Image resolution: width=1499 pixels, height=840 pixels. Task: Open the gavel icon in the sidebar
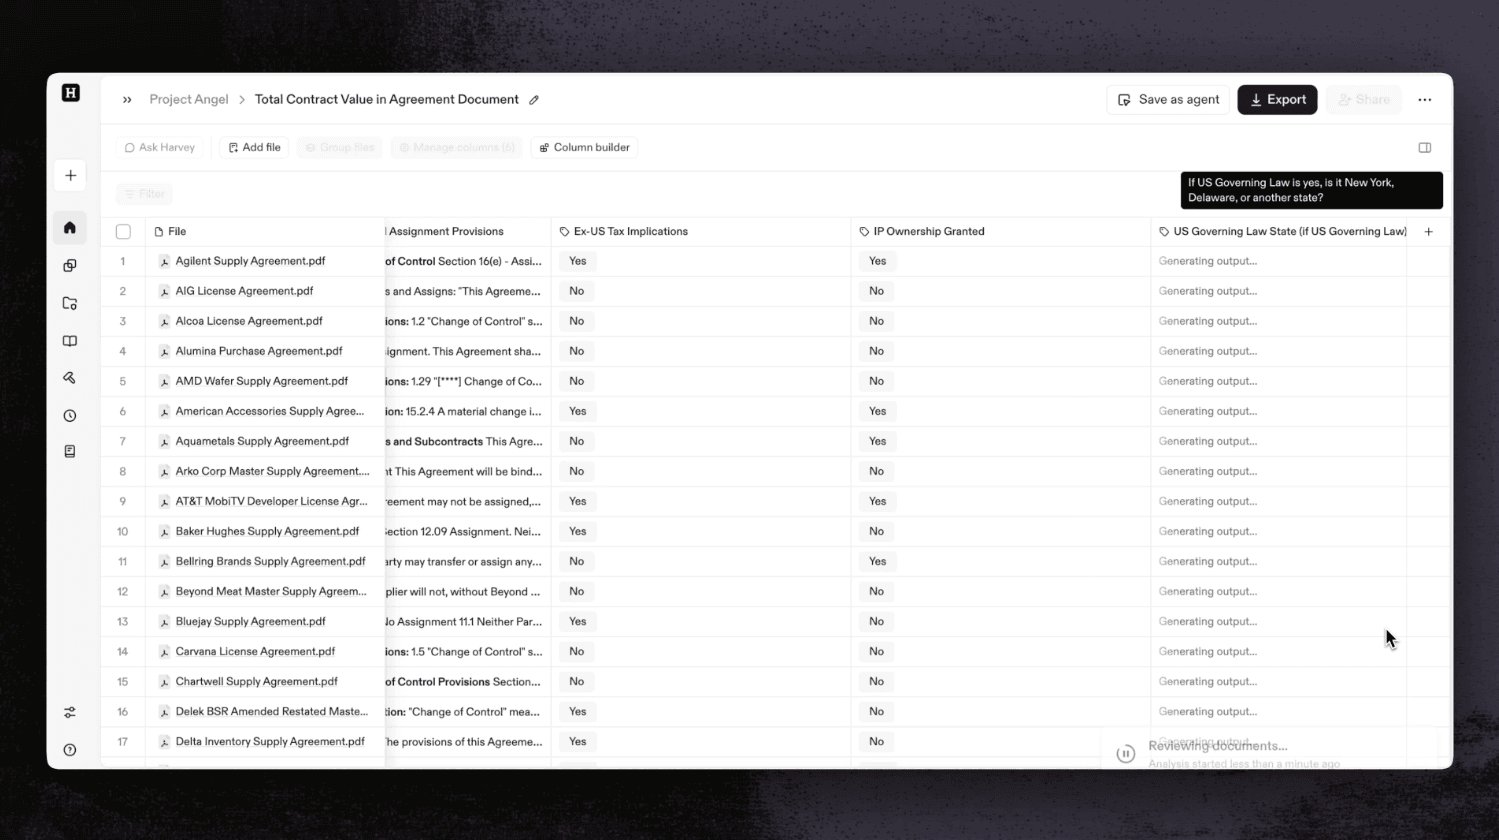click(x=70, y=378)
